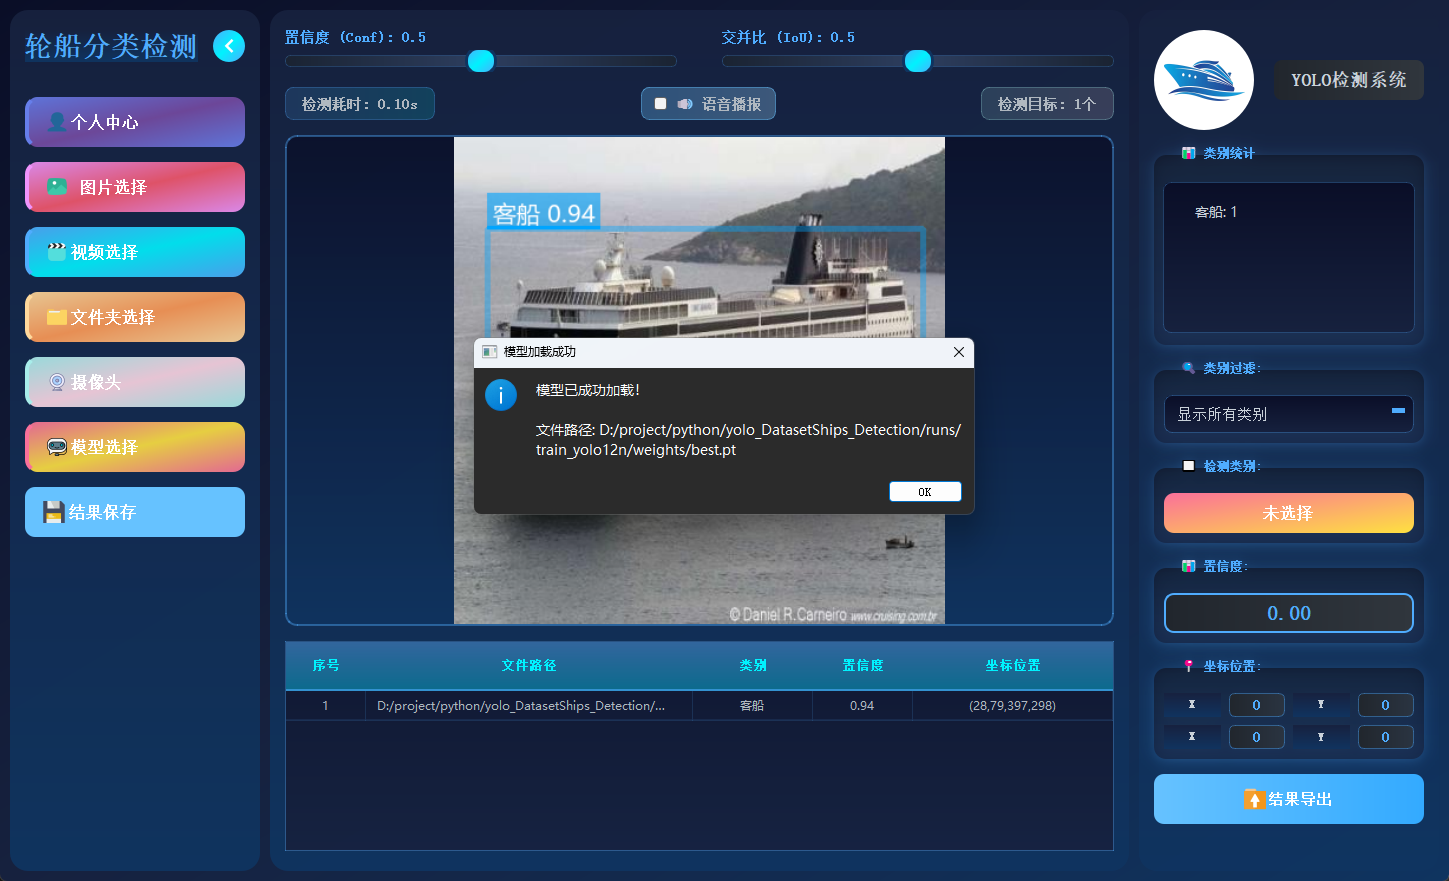
Task: Click the bottom X coordinate field
Action: pyautogui.click(x=1257, y=737)
